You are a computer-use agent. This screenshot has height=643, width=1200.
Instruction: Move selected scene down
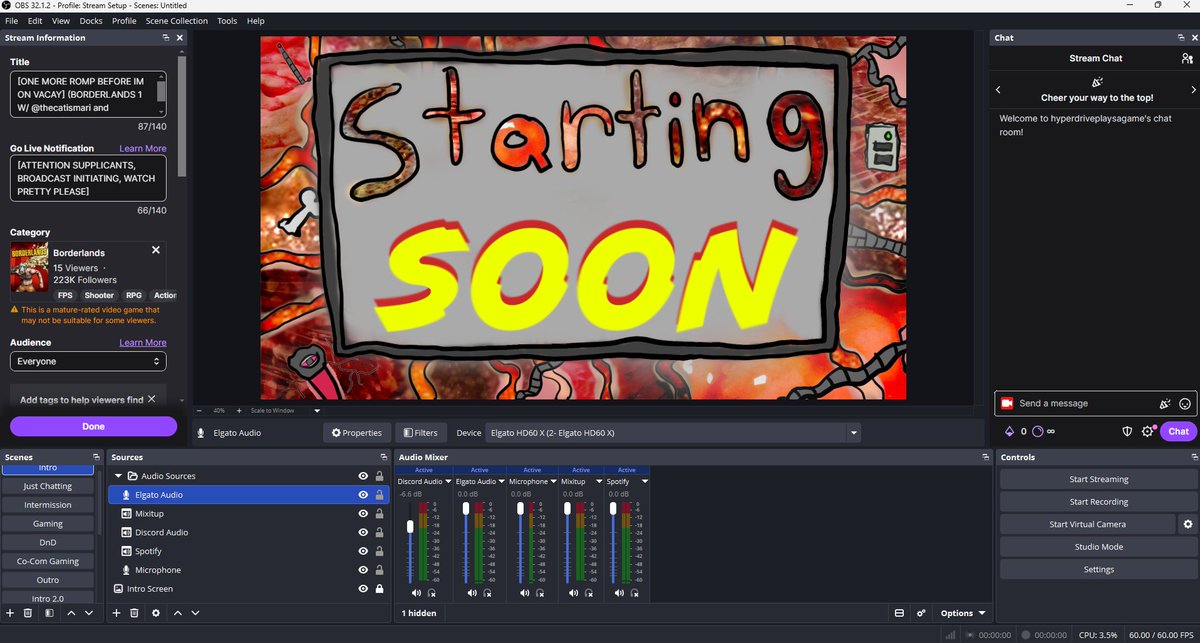pyautogui.click(x=89, y=612)
